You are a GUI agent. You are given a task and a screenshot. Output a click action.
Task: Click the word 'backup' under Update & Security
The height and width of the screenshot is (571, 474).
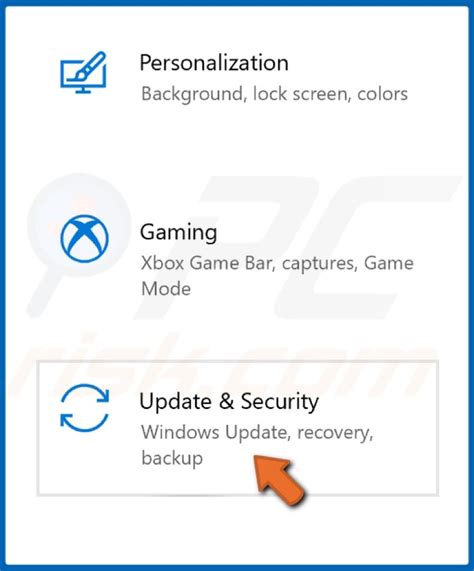pyautogui.click(x=172, y=458)
